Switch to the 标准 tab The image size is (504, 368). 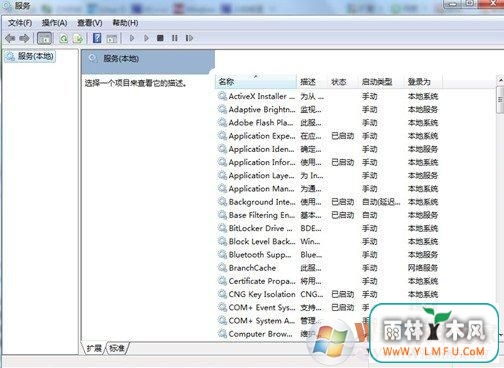(117, 348)
